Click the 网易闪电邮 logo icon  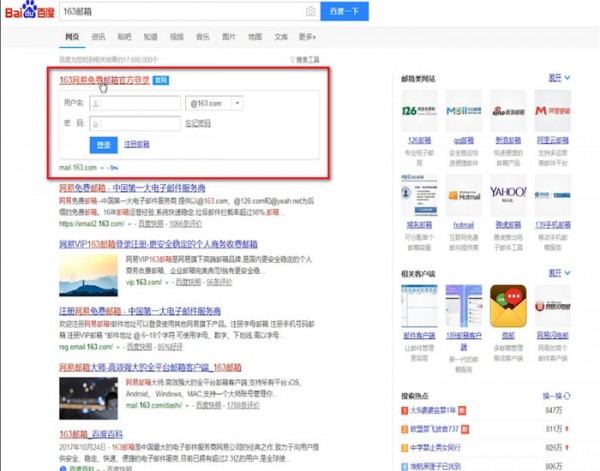553,306
